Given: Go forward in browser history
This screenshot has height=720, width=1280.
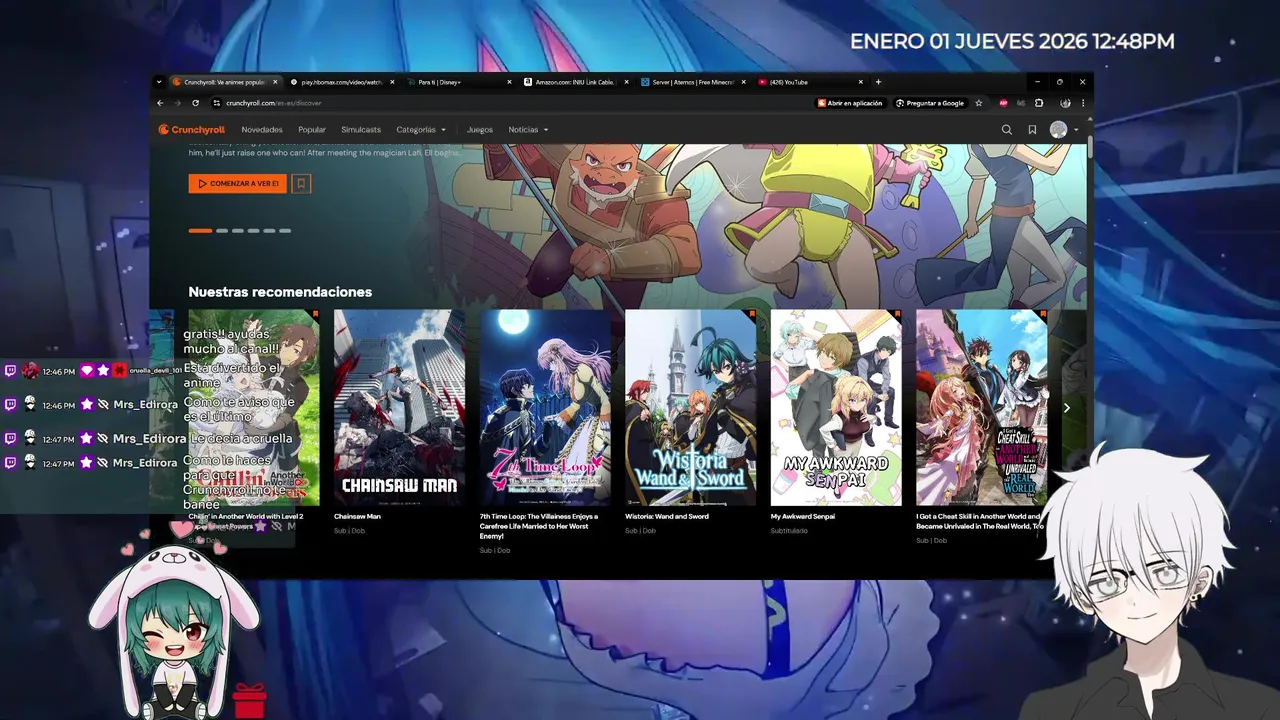Looking at the screenshot, I should 178,103.
